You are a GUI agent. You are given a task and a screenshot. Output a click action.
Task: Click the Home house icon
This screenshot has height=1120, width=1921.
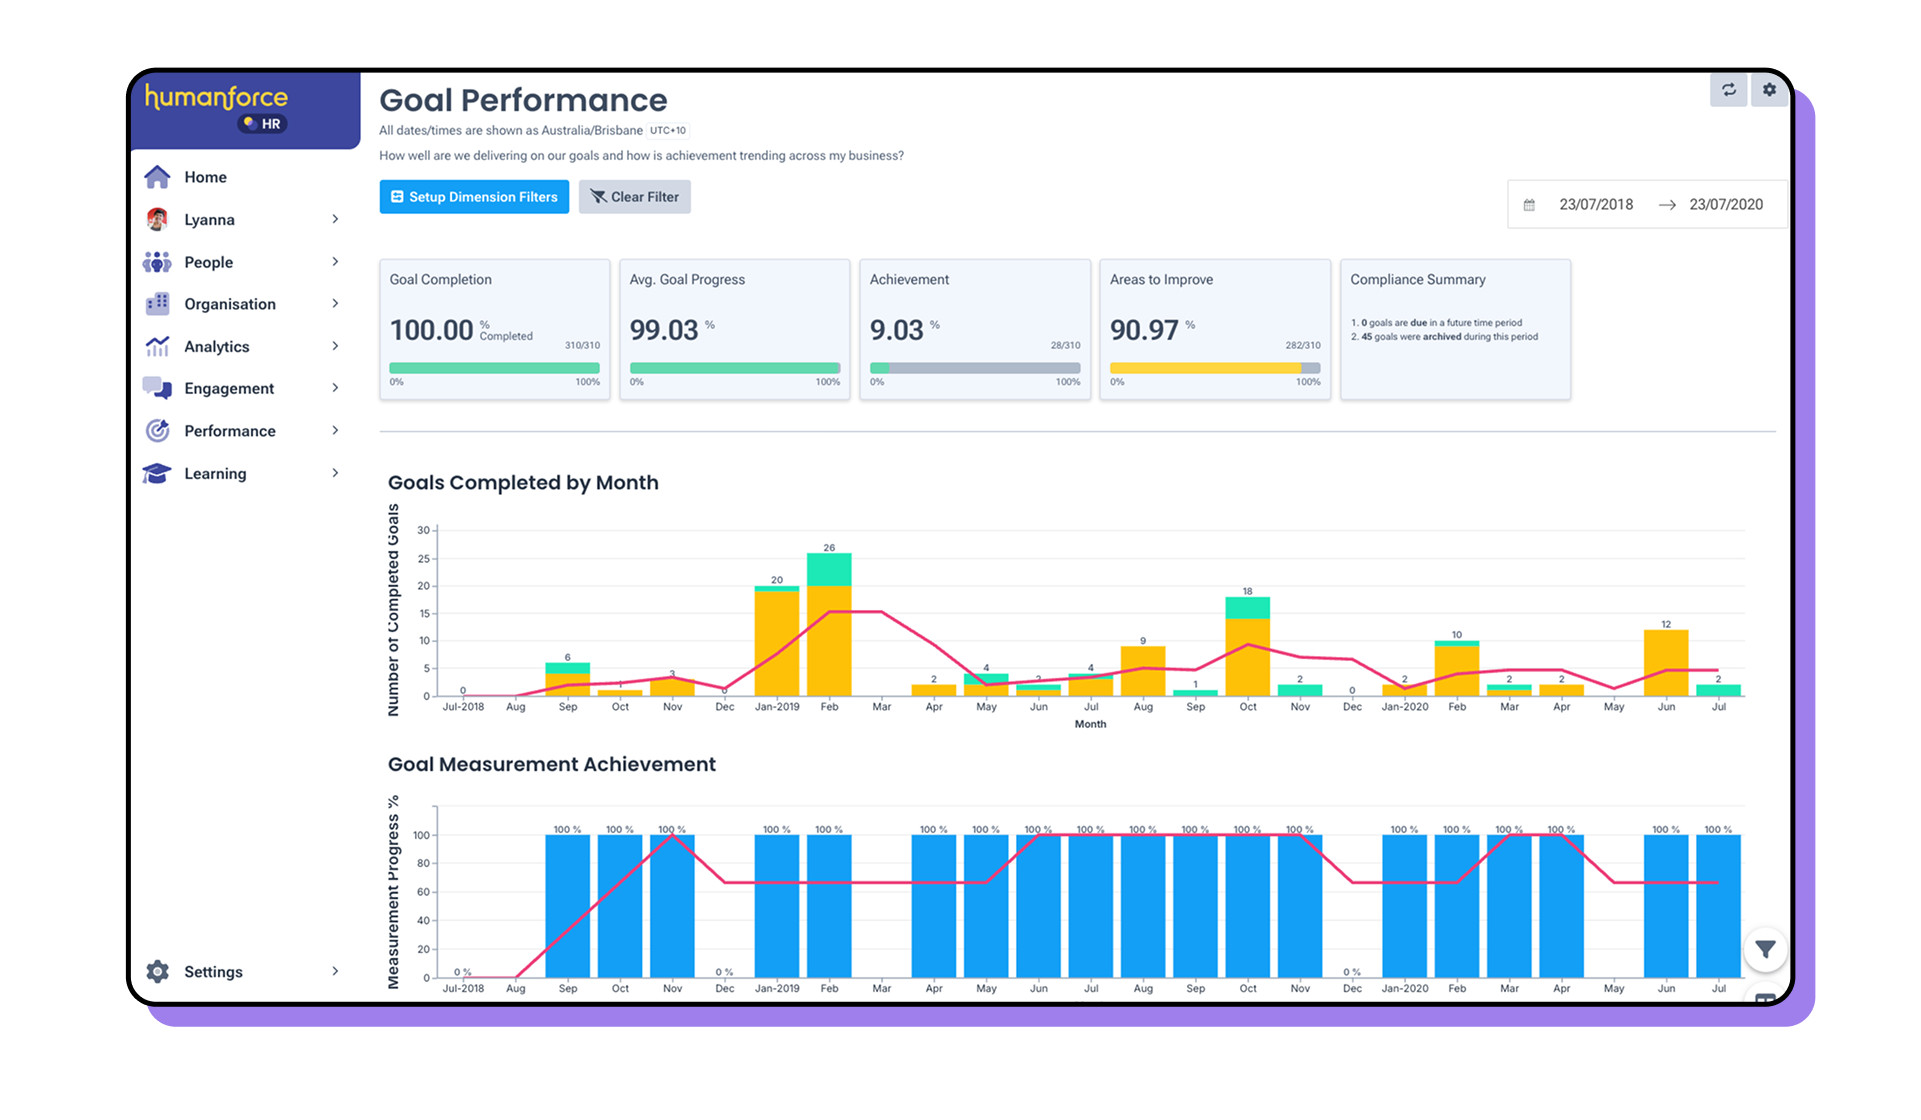click(x=157, y=177)
